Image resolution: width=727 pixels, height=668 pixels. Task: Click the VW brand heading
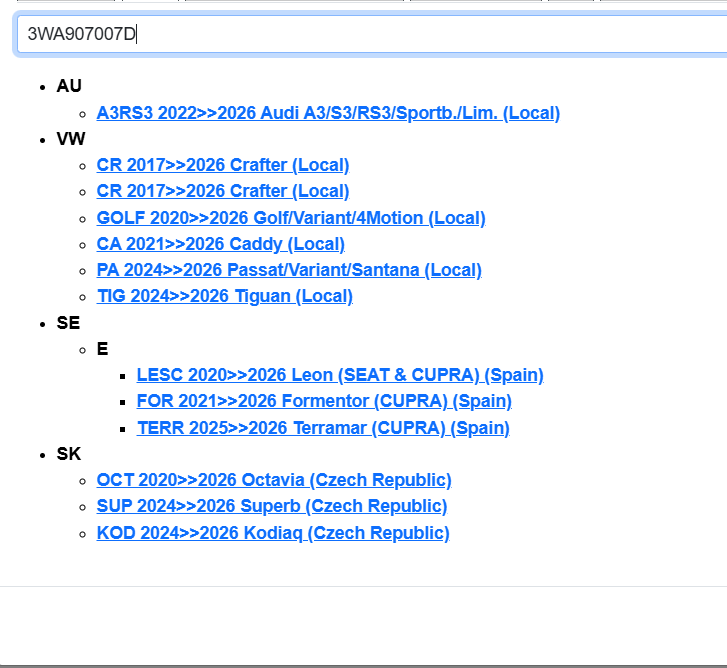(x=71, y=139)
